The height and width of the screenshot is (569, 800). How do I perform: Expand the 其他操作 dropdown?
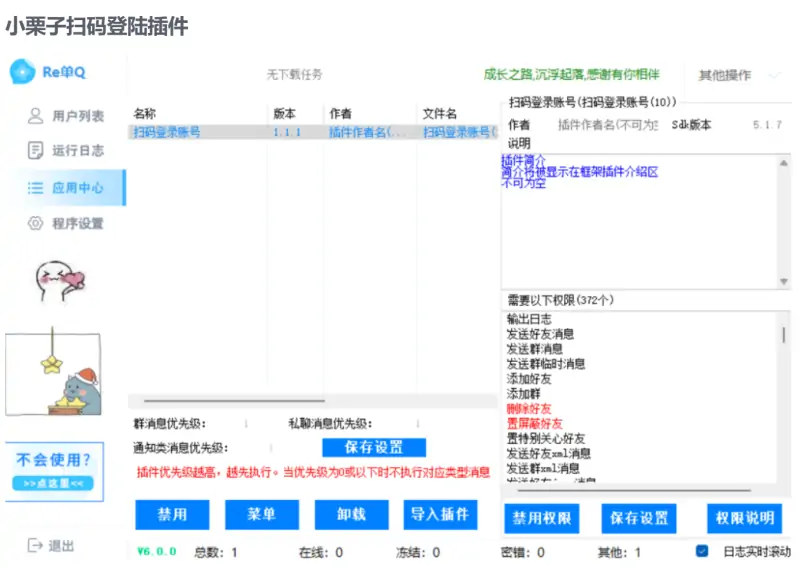pyautogui.click(x=739, y=76)
